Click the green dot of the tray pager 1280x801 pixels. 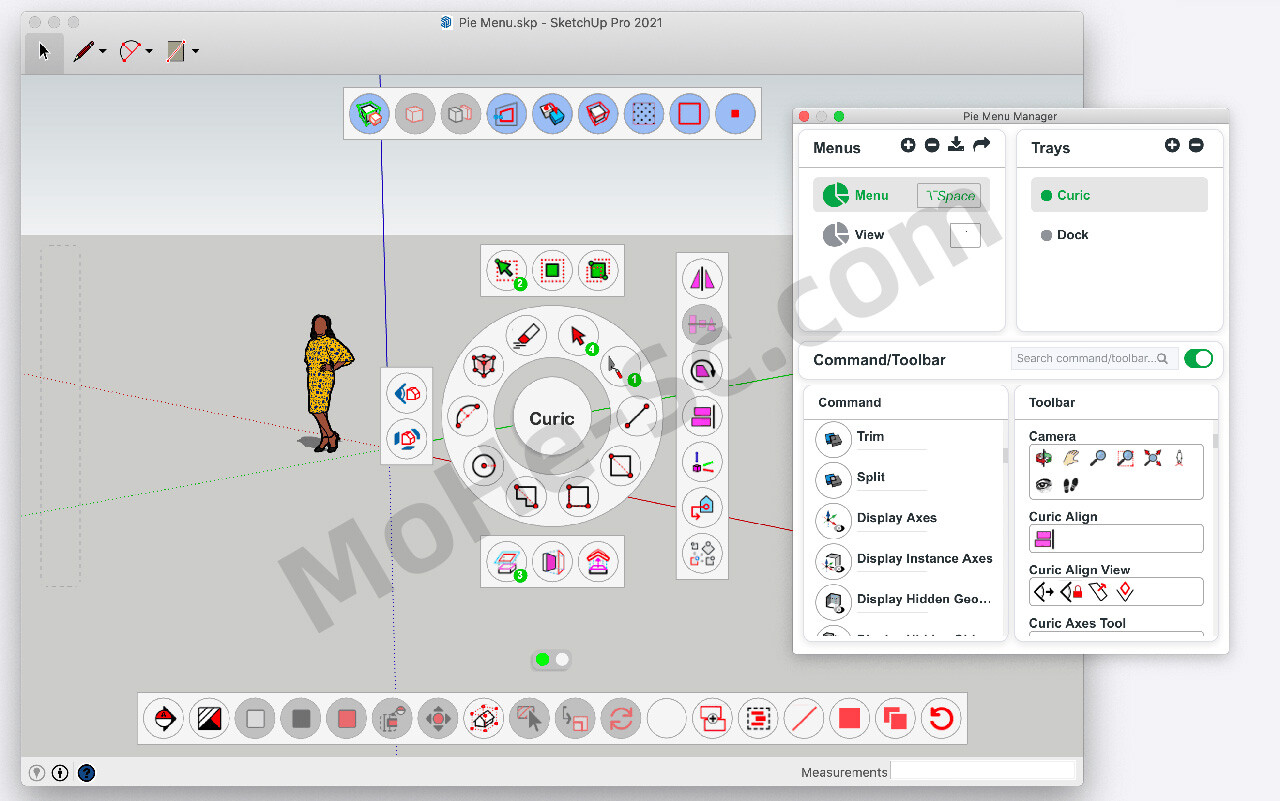(x=543, y=659)
